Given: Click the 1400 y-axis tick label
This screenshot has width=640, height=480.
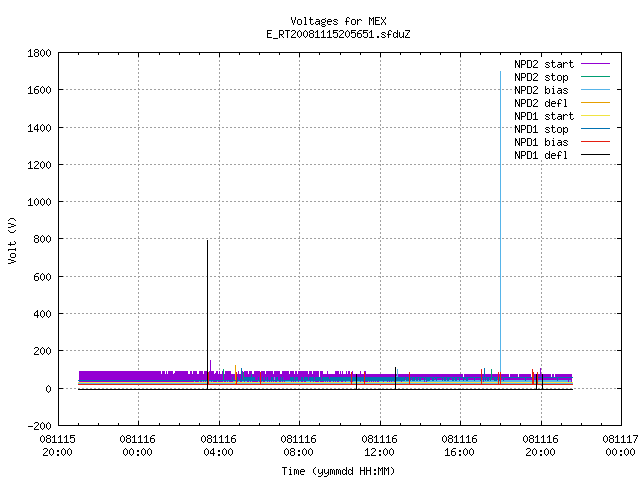Looking at the screenshot, I should point(39,128).
